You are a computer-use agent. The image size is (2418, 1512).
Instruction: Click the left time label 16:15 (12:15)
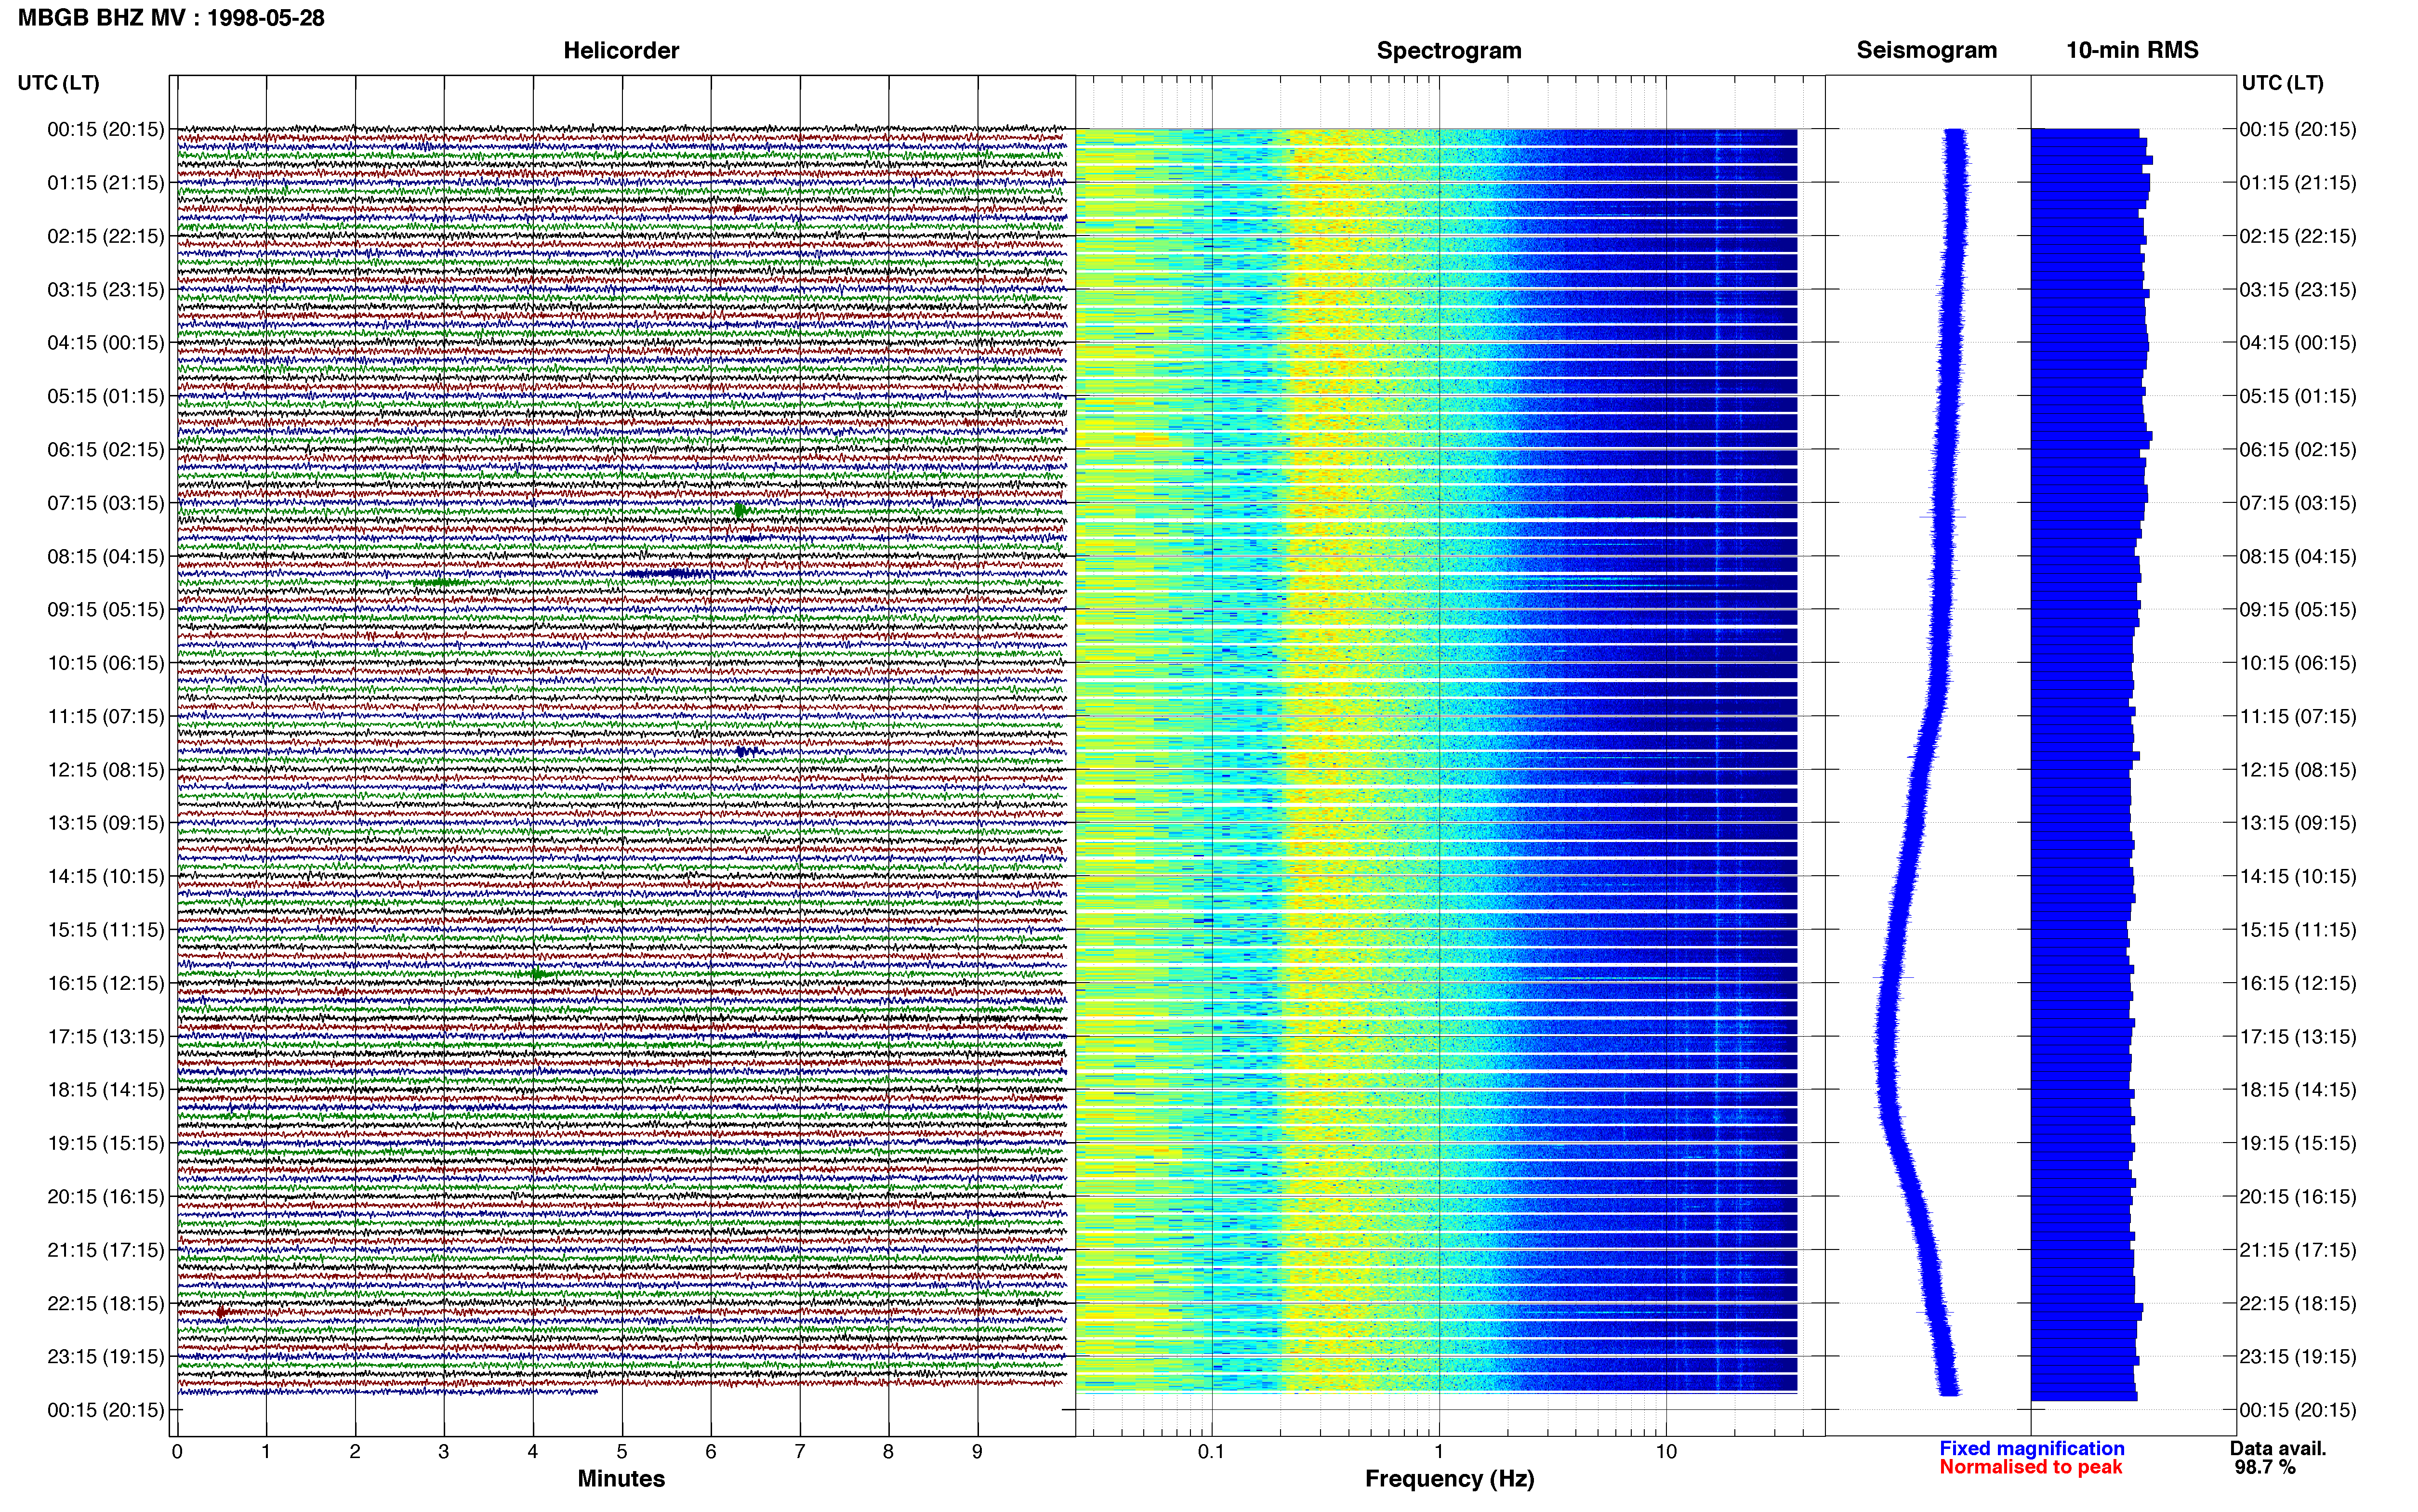coord(106,983)
